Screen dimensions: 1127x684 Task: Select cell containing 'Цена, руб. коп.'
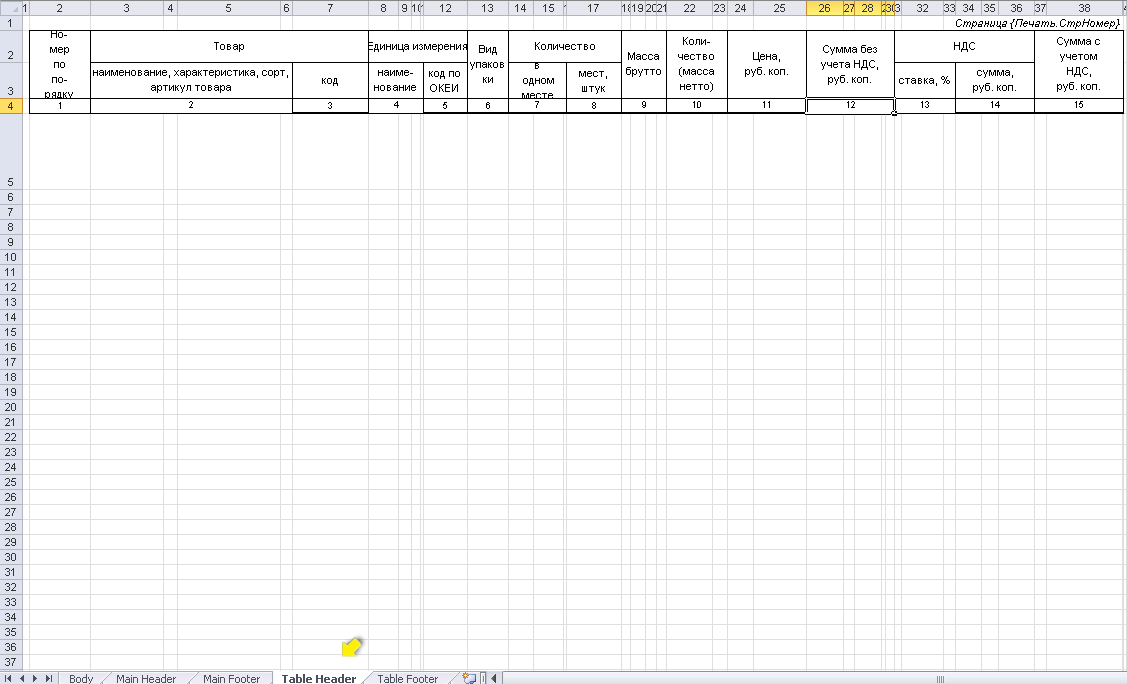click(x=766, y=64)
